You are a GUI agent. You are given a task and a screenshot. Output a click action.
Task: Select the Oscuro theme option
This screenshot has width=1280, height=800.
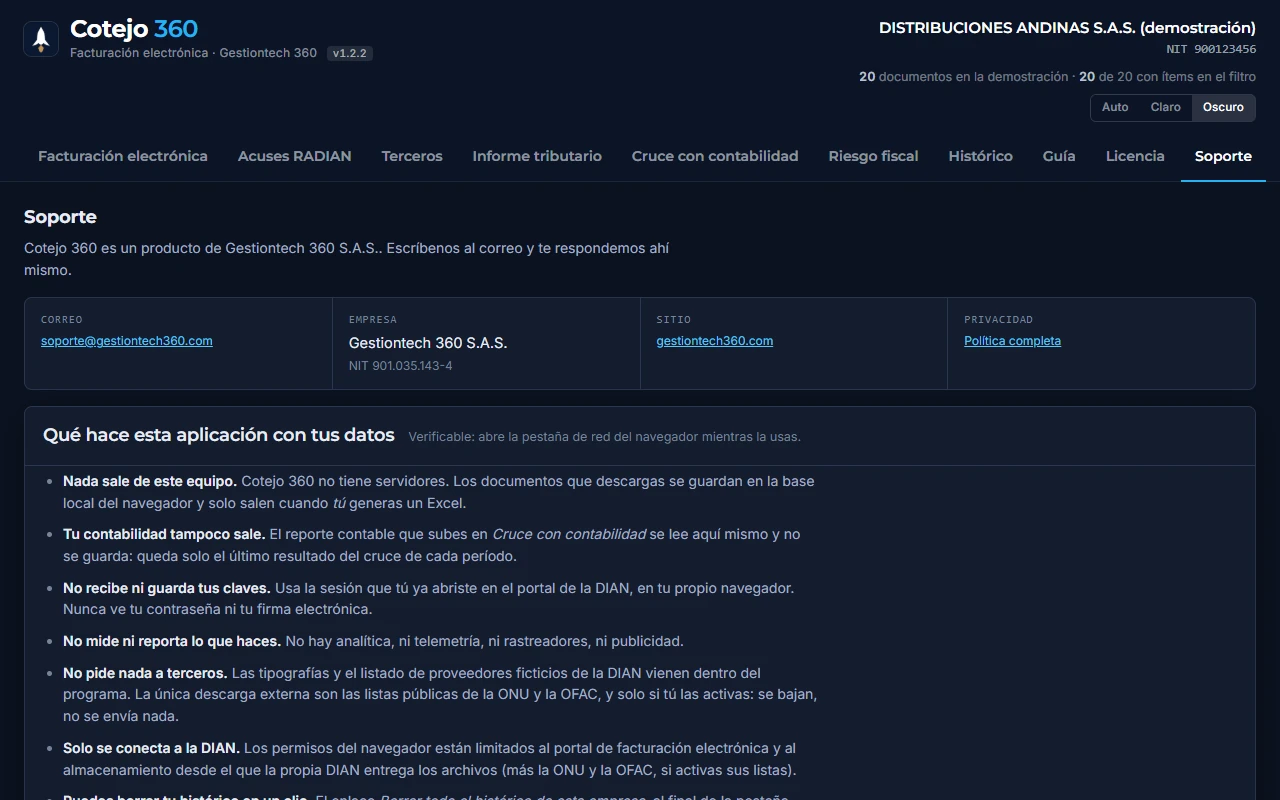1223,107
